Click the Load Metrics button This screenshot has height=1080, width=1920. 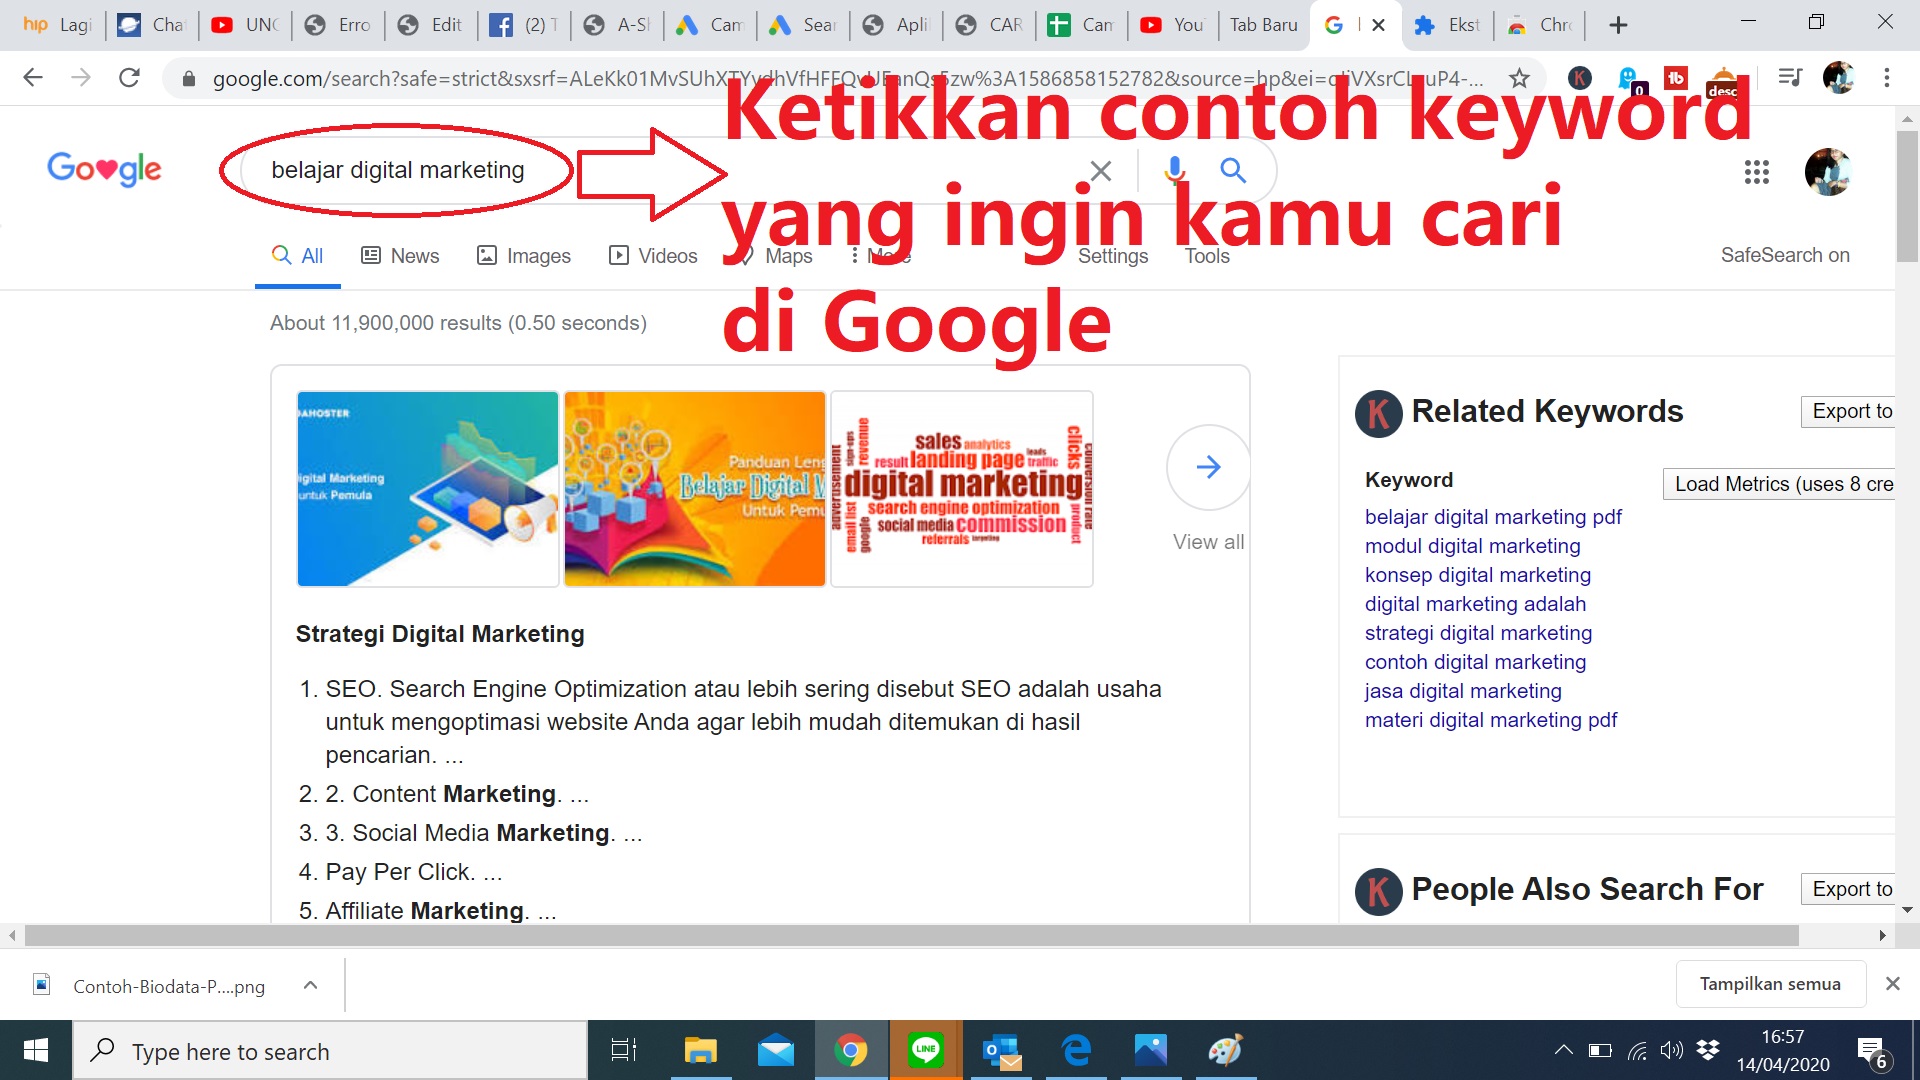pyautogui.click(x=1778, y=484)
